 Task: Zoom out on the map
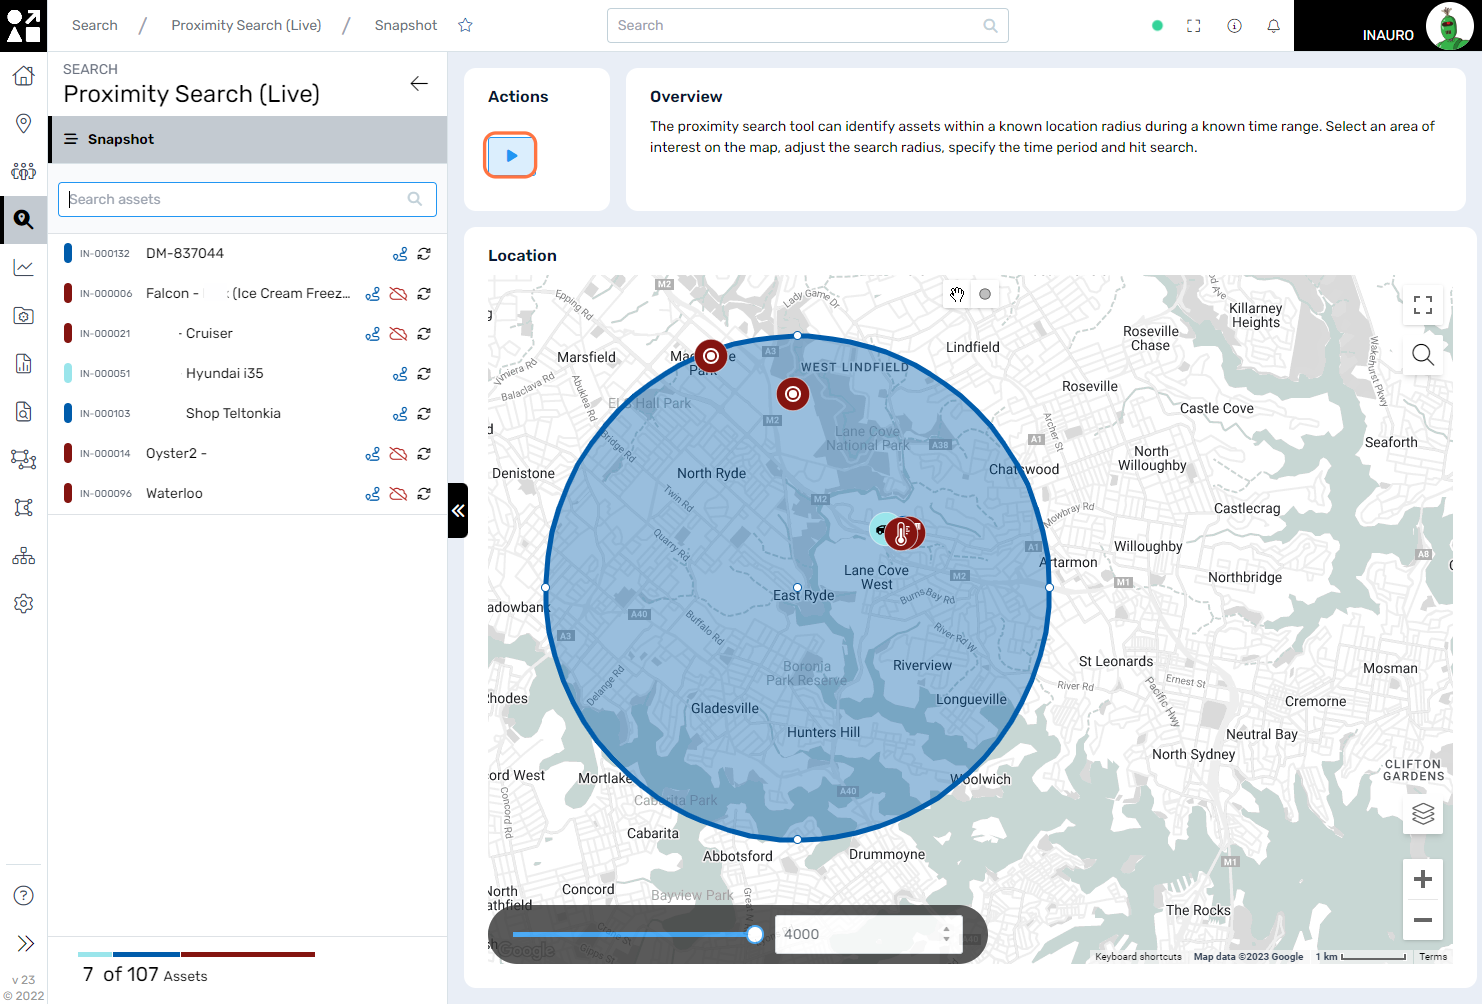[x=1423, y=920]
